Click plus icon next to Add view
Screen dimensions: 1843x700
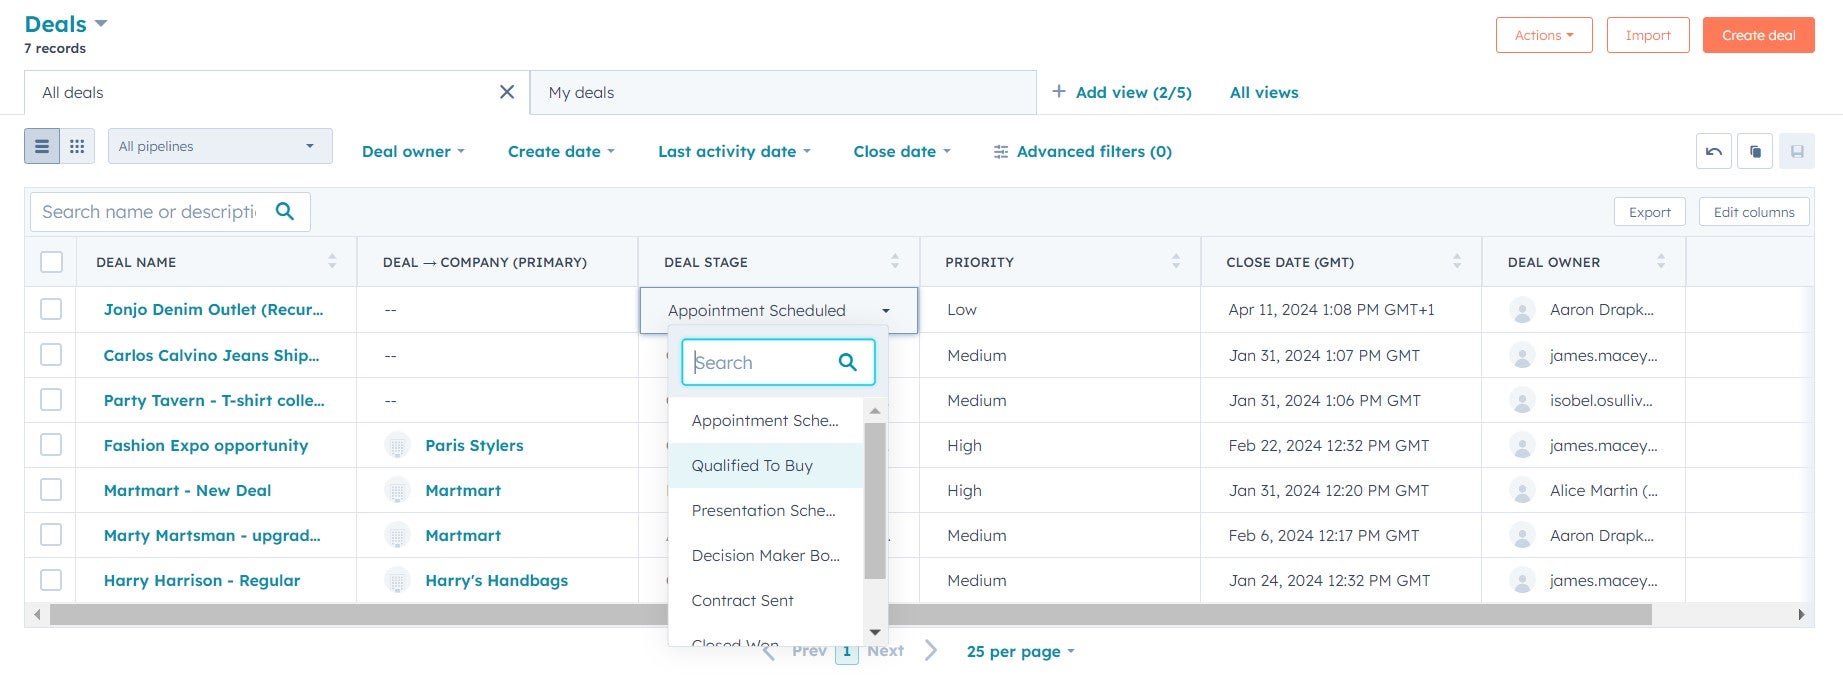pyautogui.click(x=1059, y=92)
